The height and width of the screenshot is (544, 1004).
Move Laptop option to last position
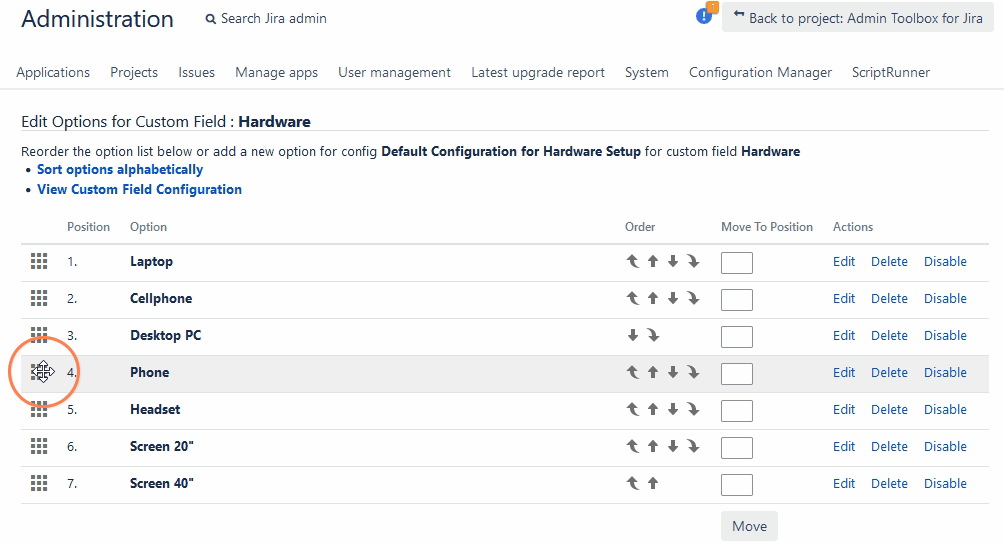(x=693, y=262)
